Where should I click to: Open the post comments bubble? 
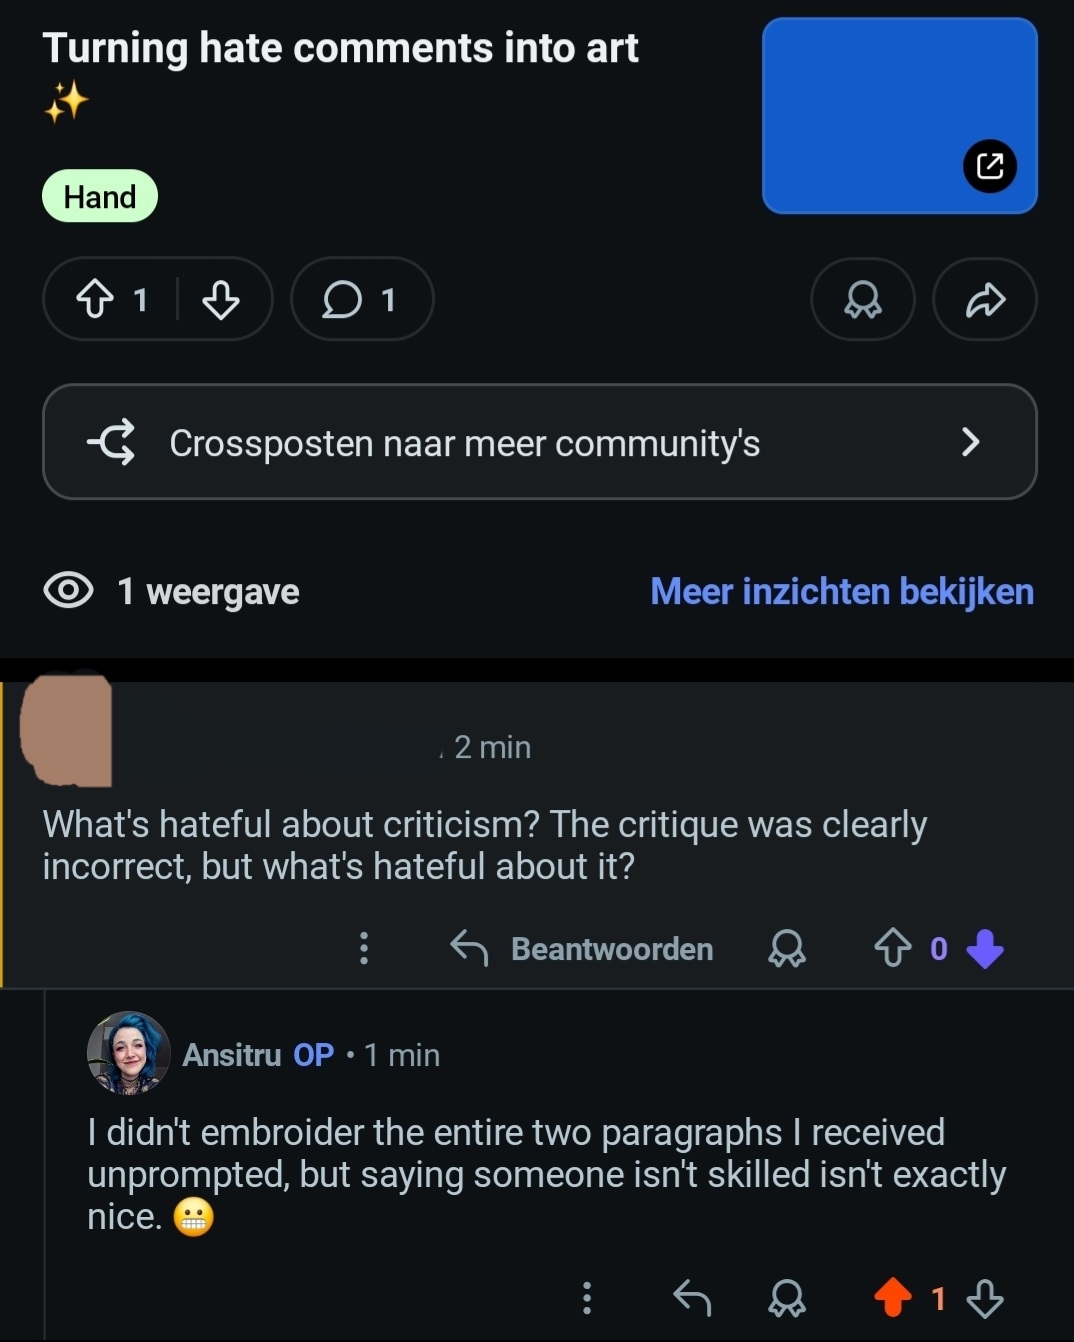tap(360, 299)
